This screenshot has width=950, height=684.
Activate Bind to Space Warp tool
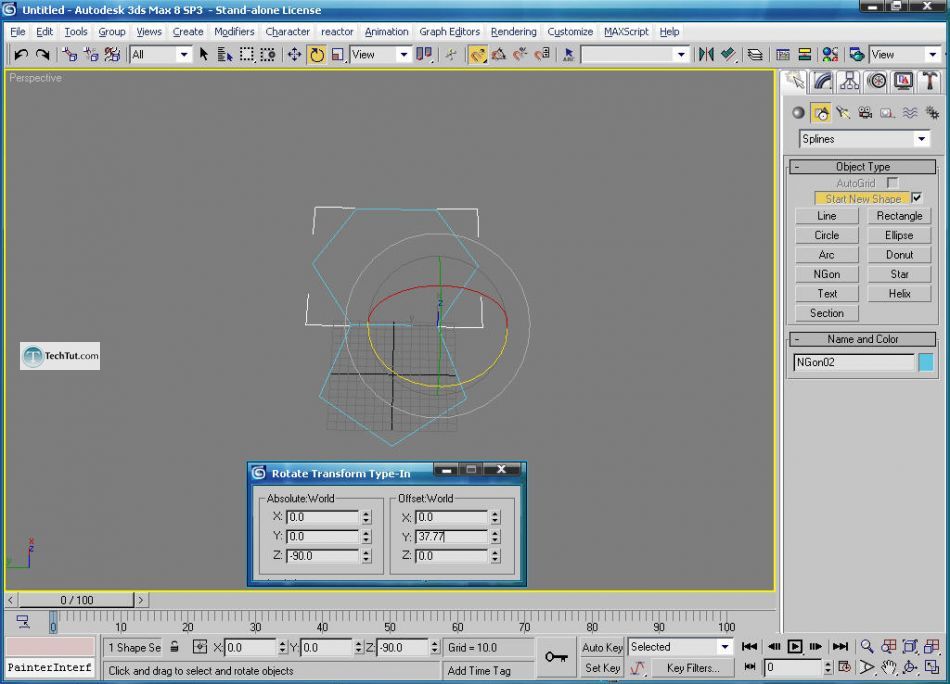point(112,55)
